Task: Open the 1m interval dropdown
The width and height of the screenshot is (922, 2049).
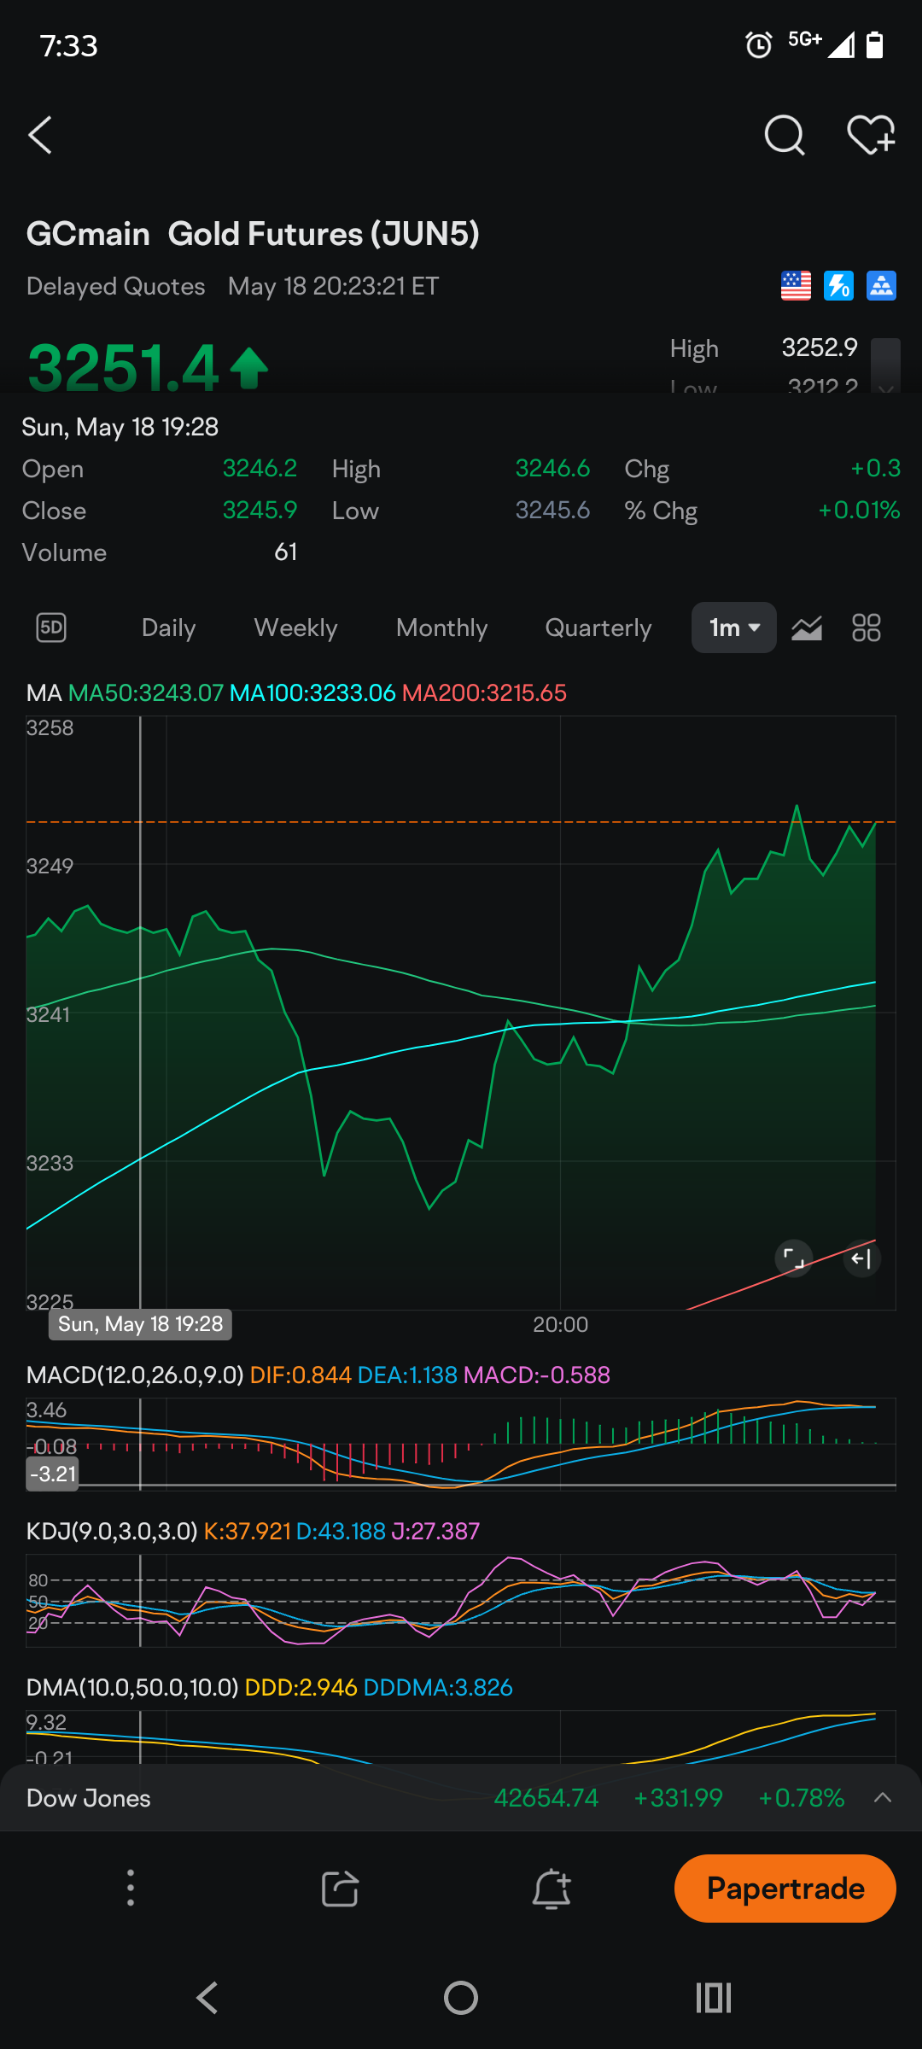Action: (x=734, y=628)
